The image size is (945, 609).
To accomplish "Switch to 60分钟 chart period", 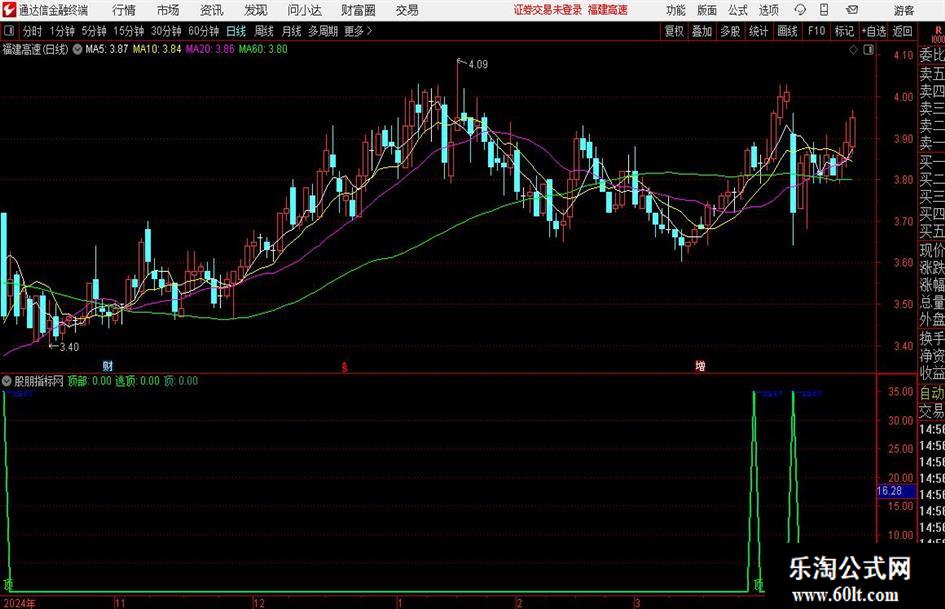I will 204,31.
